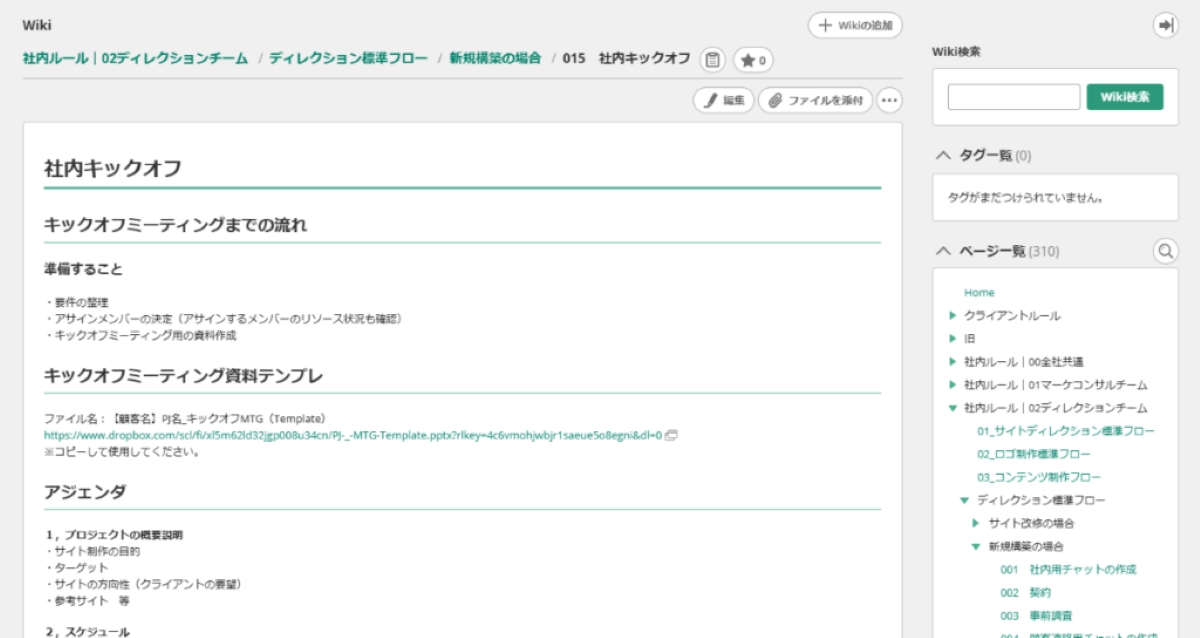Open 03_コンテンツ制作フロー page
The height and width of the screenshot is (638, 1200).
(1039, 477)
